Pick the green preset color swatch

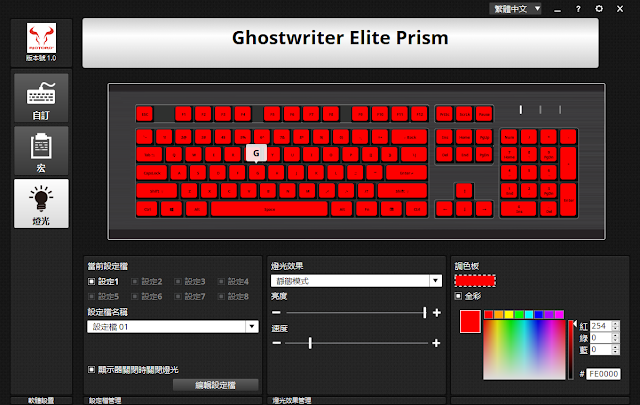pyautogui.click(x=519, y=314)
